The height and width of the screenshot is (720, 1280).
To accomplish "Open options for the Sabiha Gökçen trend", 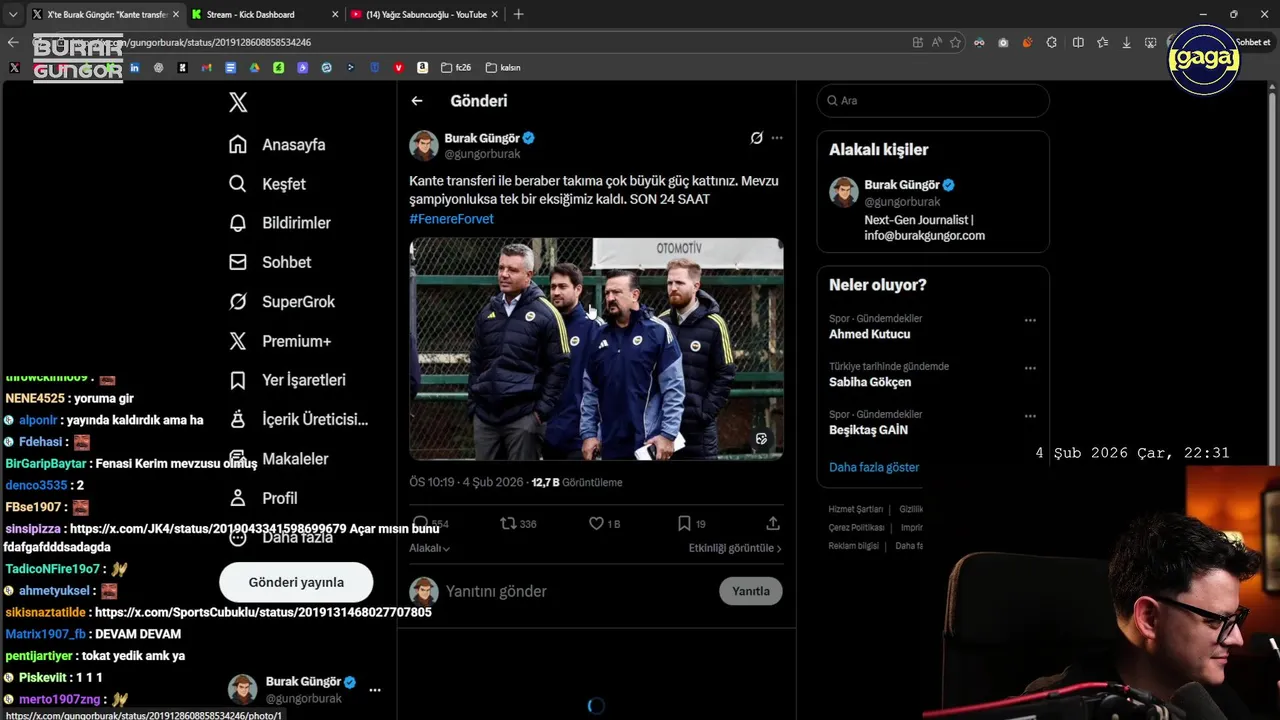I will [x=1030, y=369].
